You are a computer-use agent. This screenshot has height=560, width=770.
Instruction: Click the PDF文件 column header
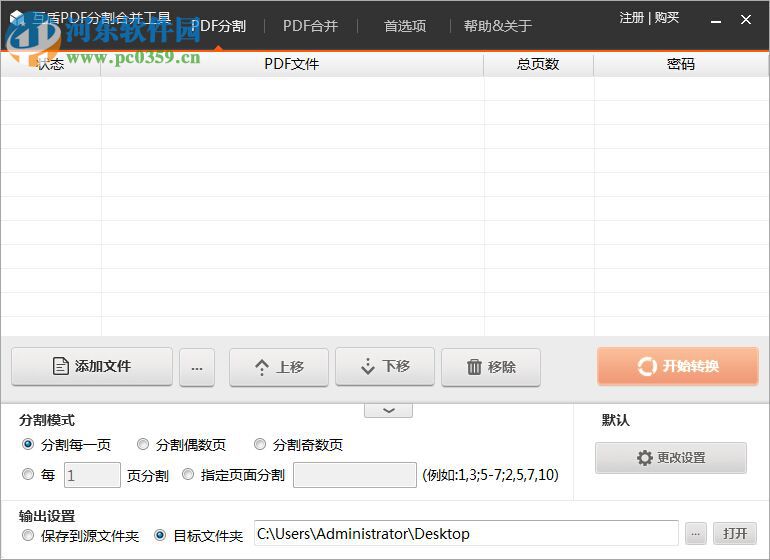point(292,64)
